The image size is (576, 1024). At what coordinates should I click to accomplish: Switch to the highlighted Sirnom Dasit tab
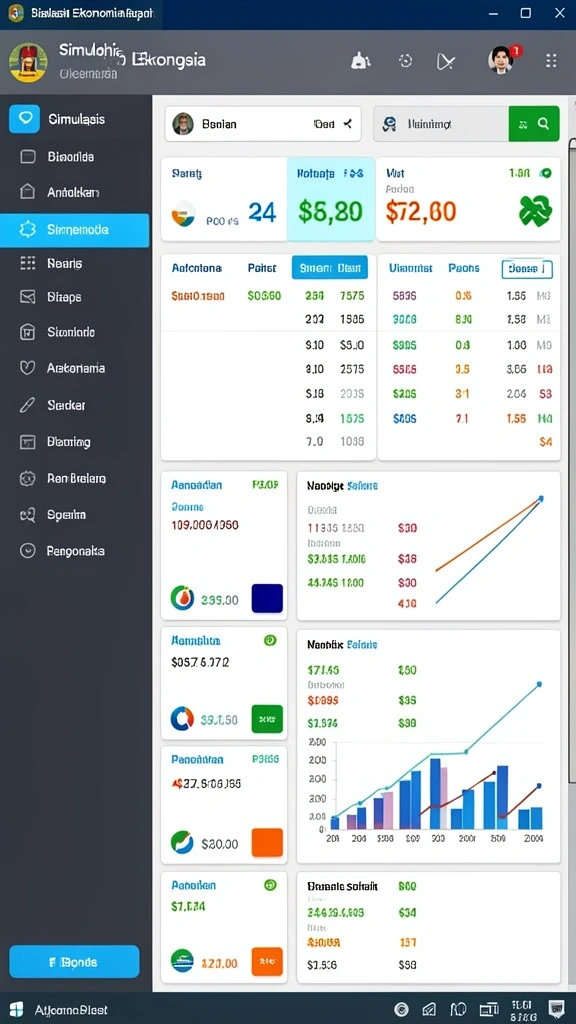[329, 268]
